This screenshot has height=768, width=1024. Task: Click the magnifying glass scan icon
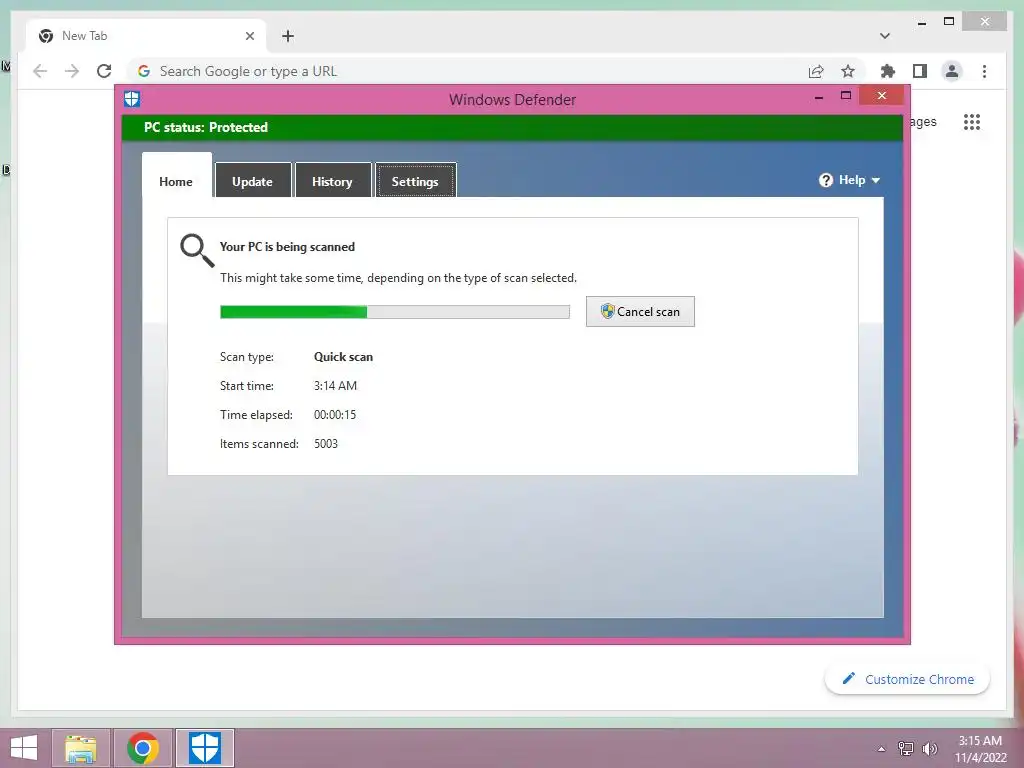197,250
